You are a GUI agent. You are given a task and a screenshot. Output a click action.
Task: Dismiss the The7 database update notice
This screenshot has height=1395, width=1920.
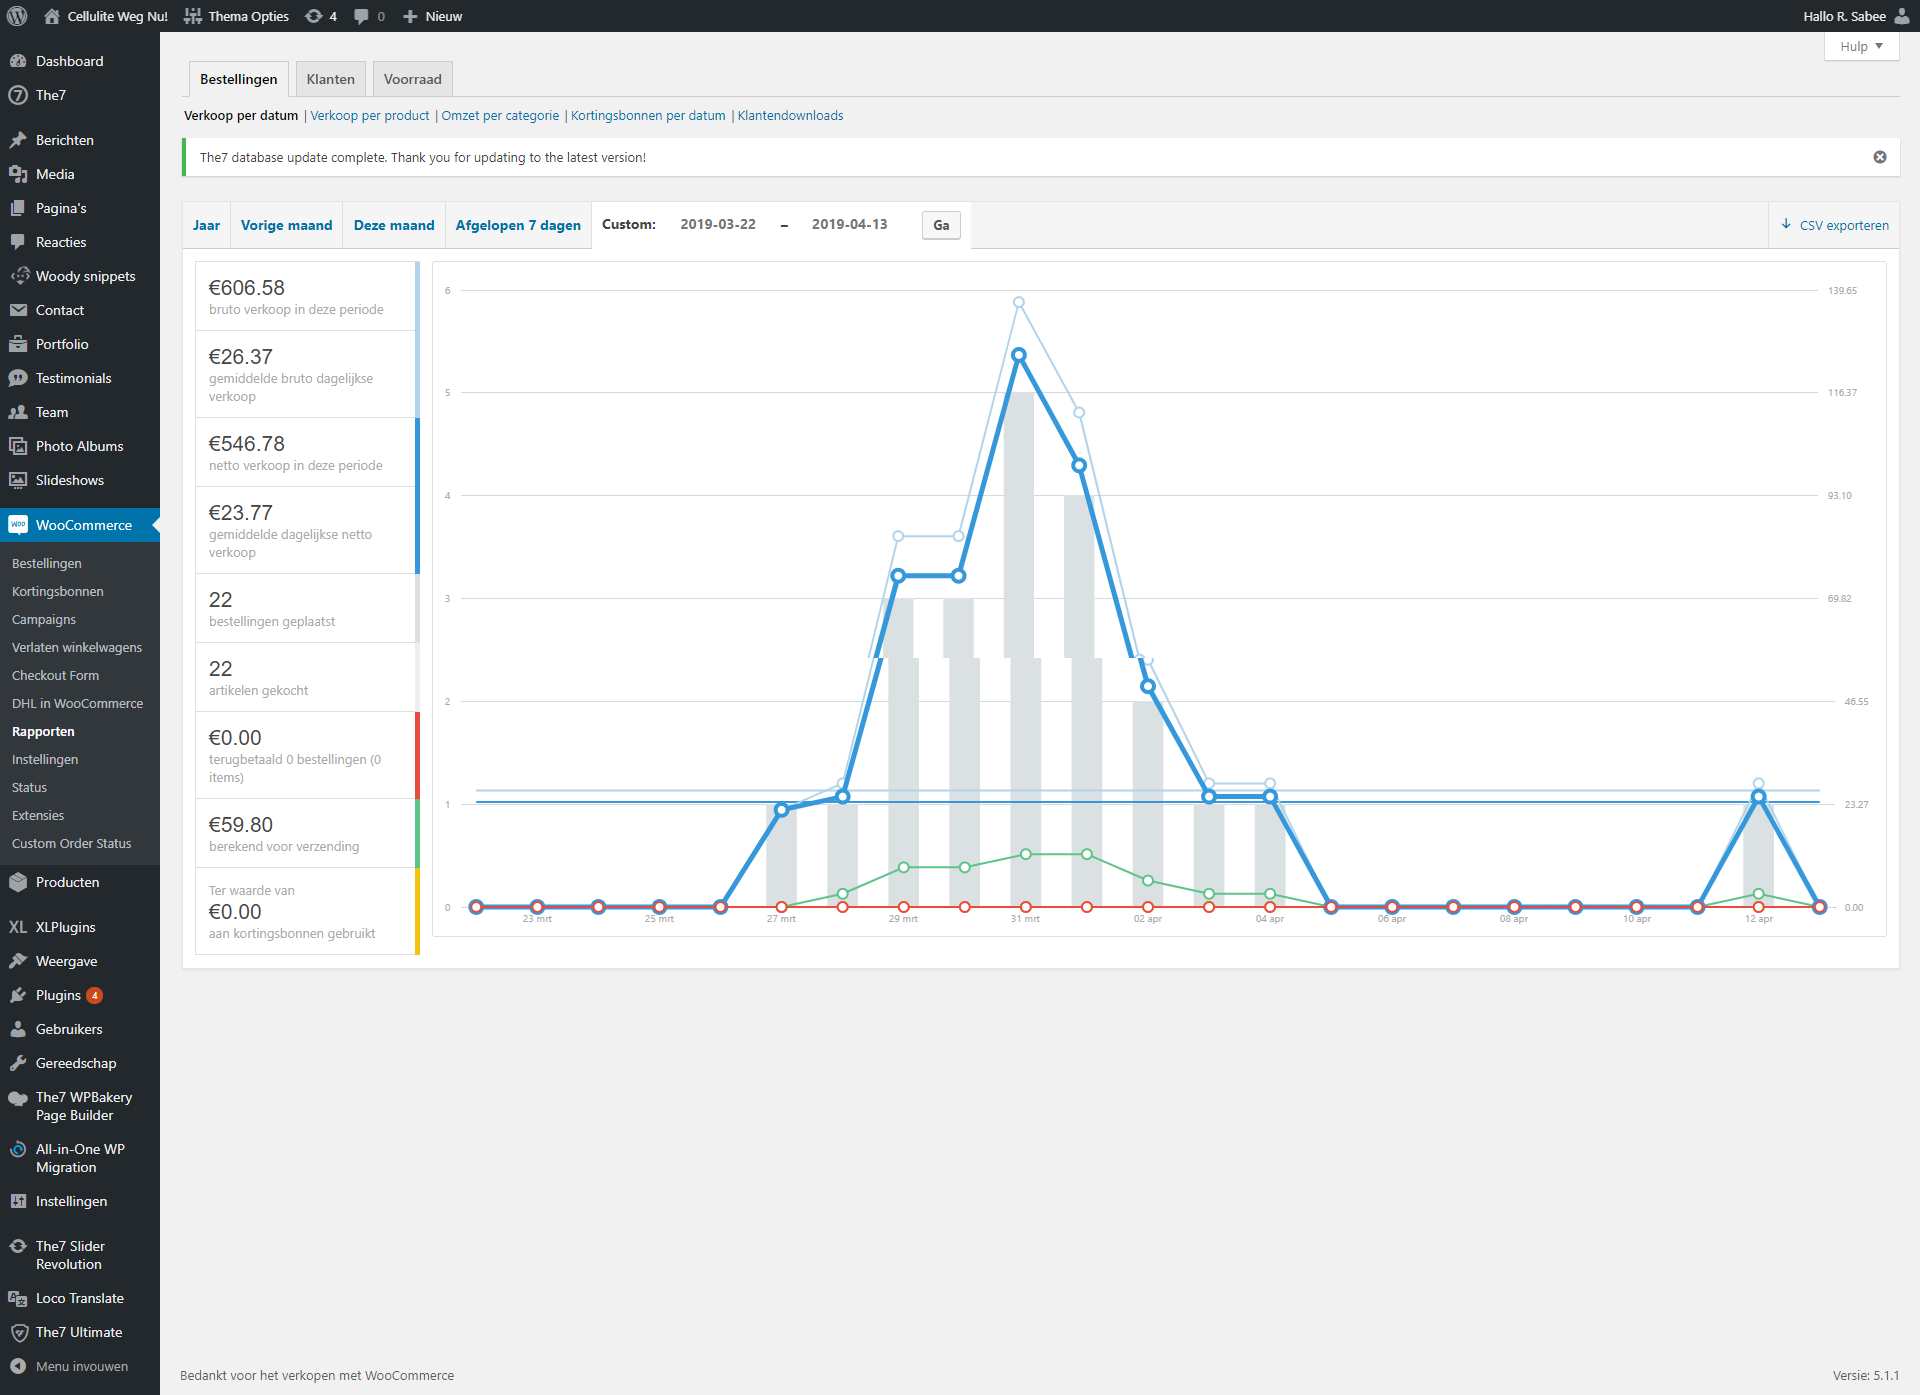(1880, 157)
